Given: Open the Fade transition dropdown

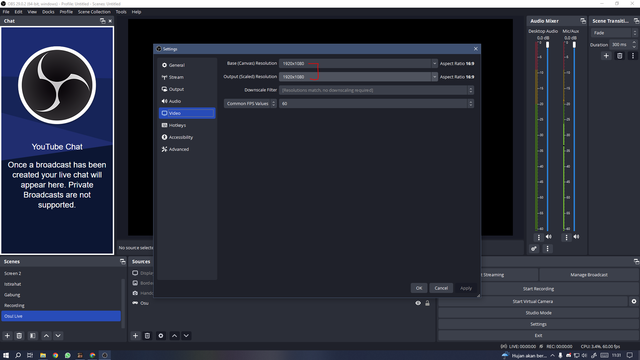Looking at the screenshot, I should (614, 33).
